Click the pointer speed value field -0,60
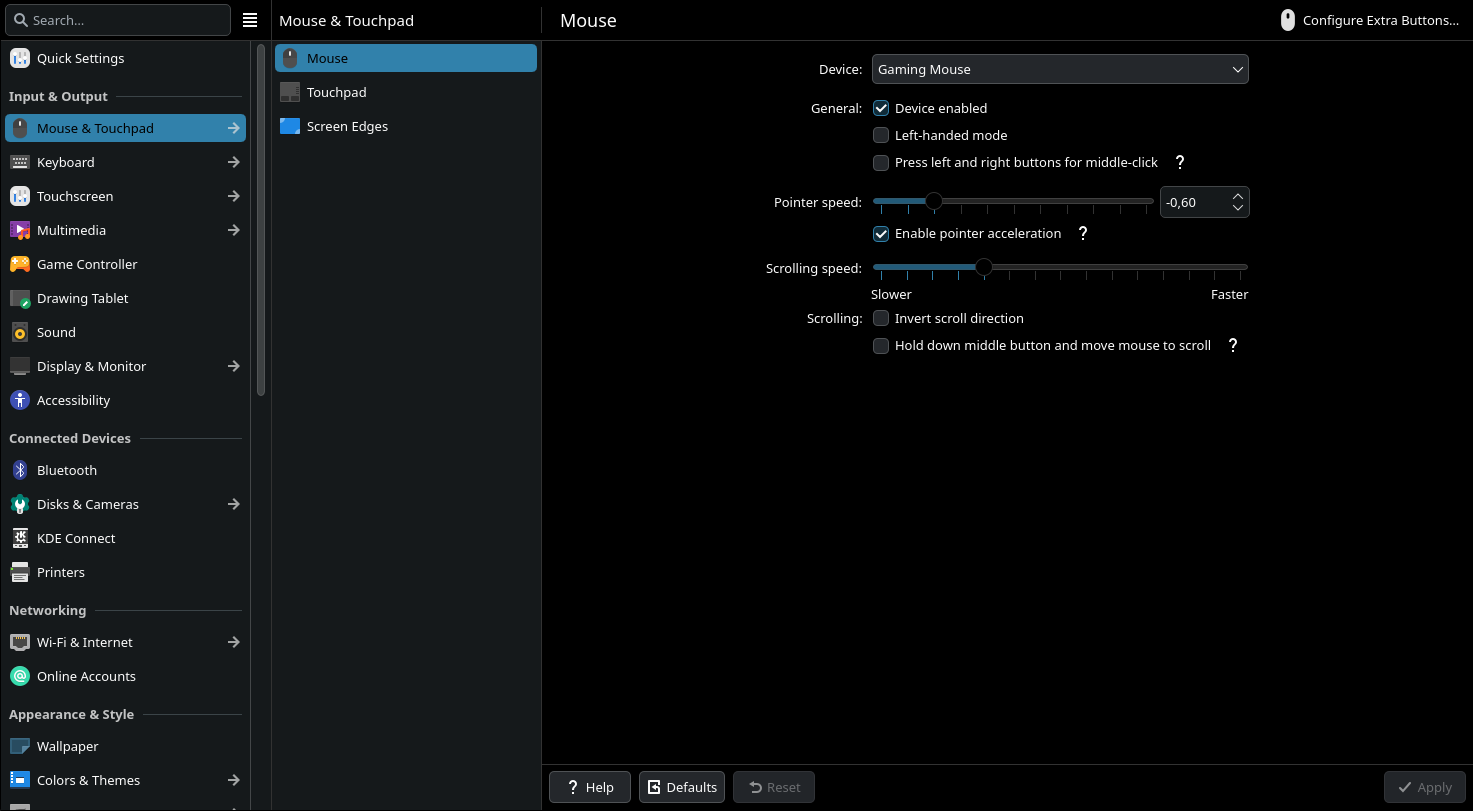This screenshot has width=1473, height=811. tap(1195, 202)
